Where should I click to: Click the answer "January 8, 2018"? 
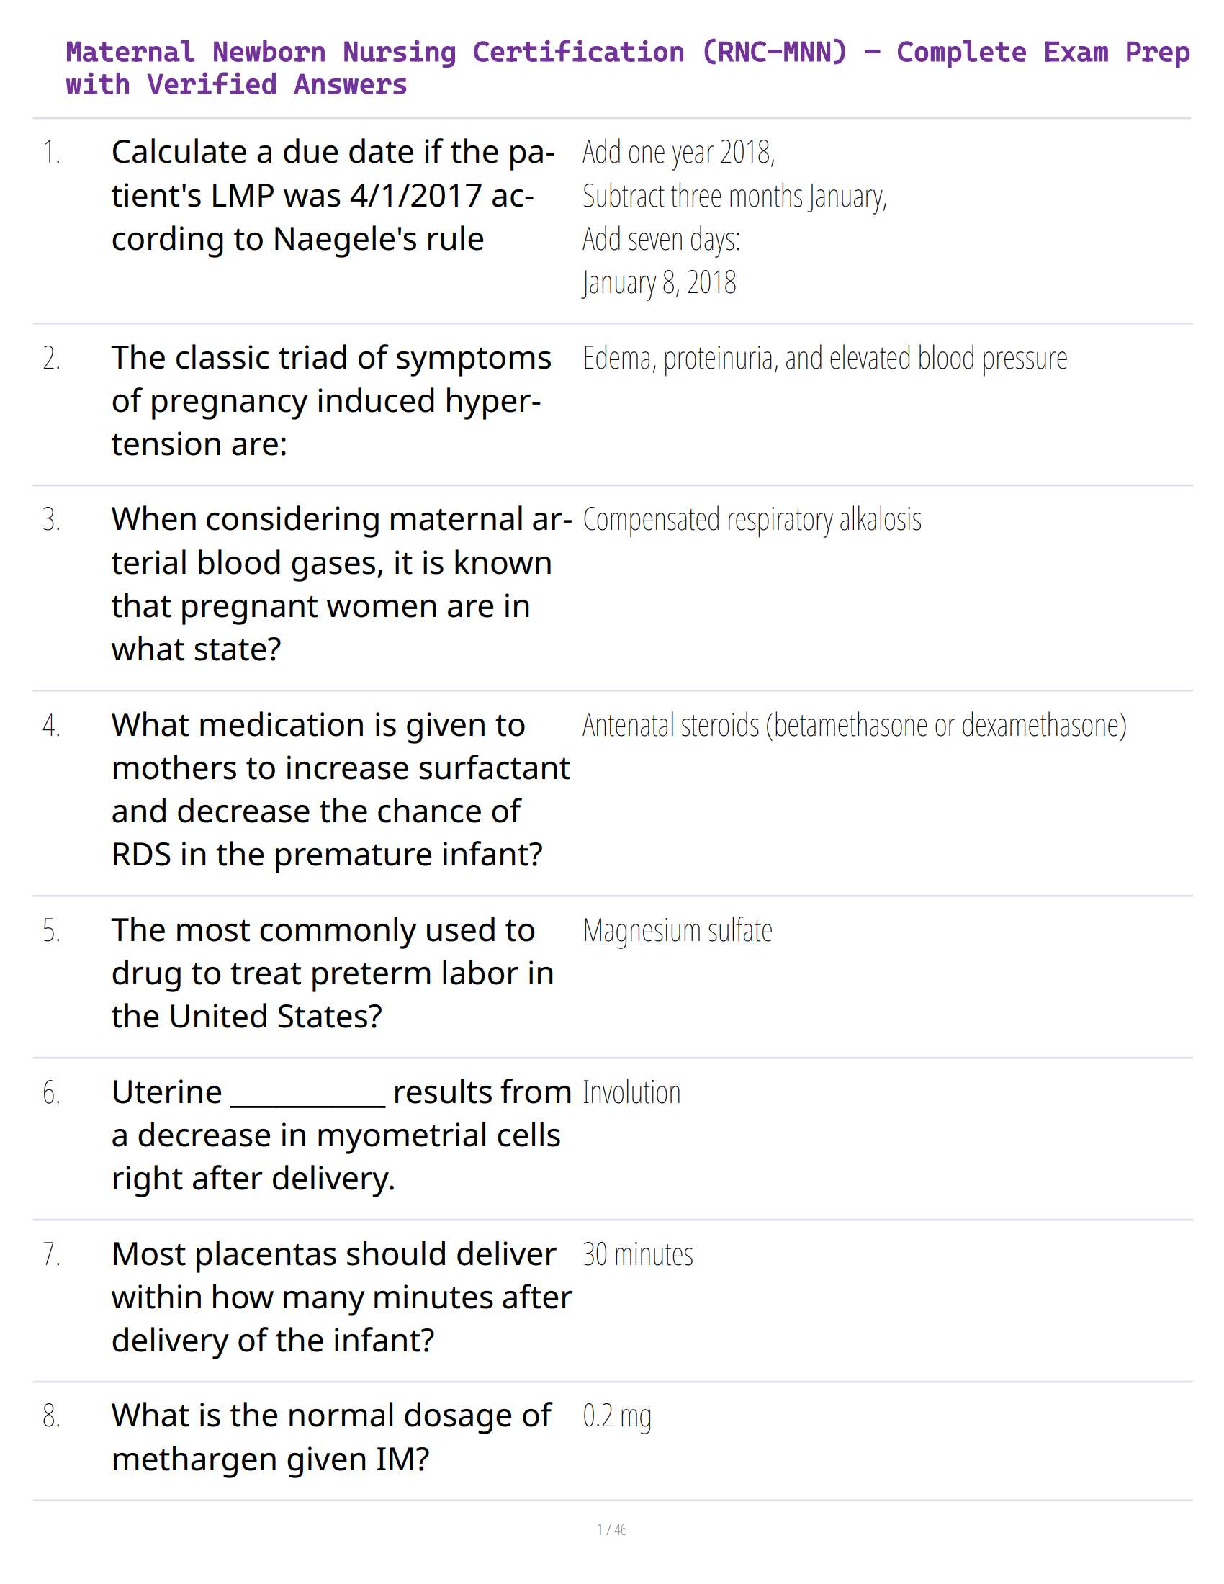pyautogui.click(x=659, y=283)
